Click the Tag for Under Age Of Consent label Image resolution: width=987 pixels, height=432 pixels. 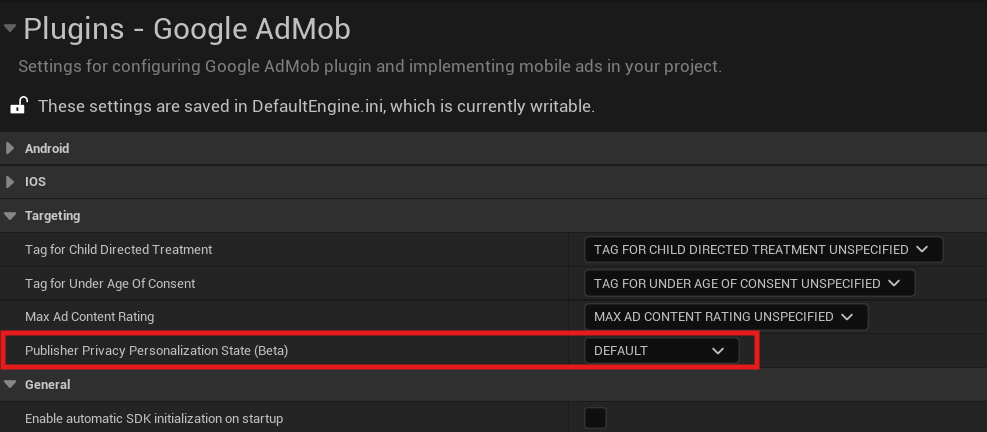point(110,283)
